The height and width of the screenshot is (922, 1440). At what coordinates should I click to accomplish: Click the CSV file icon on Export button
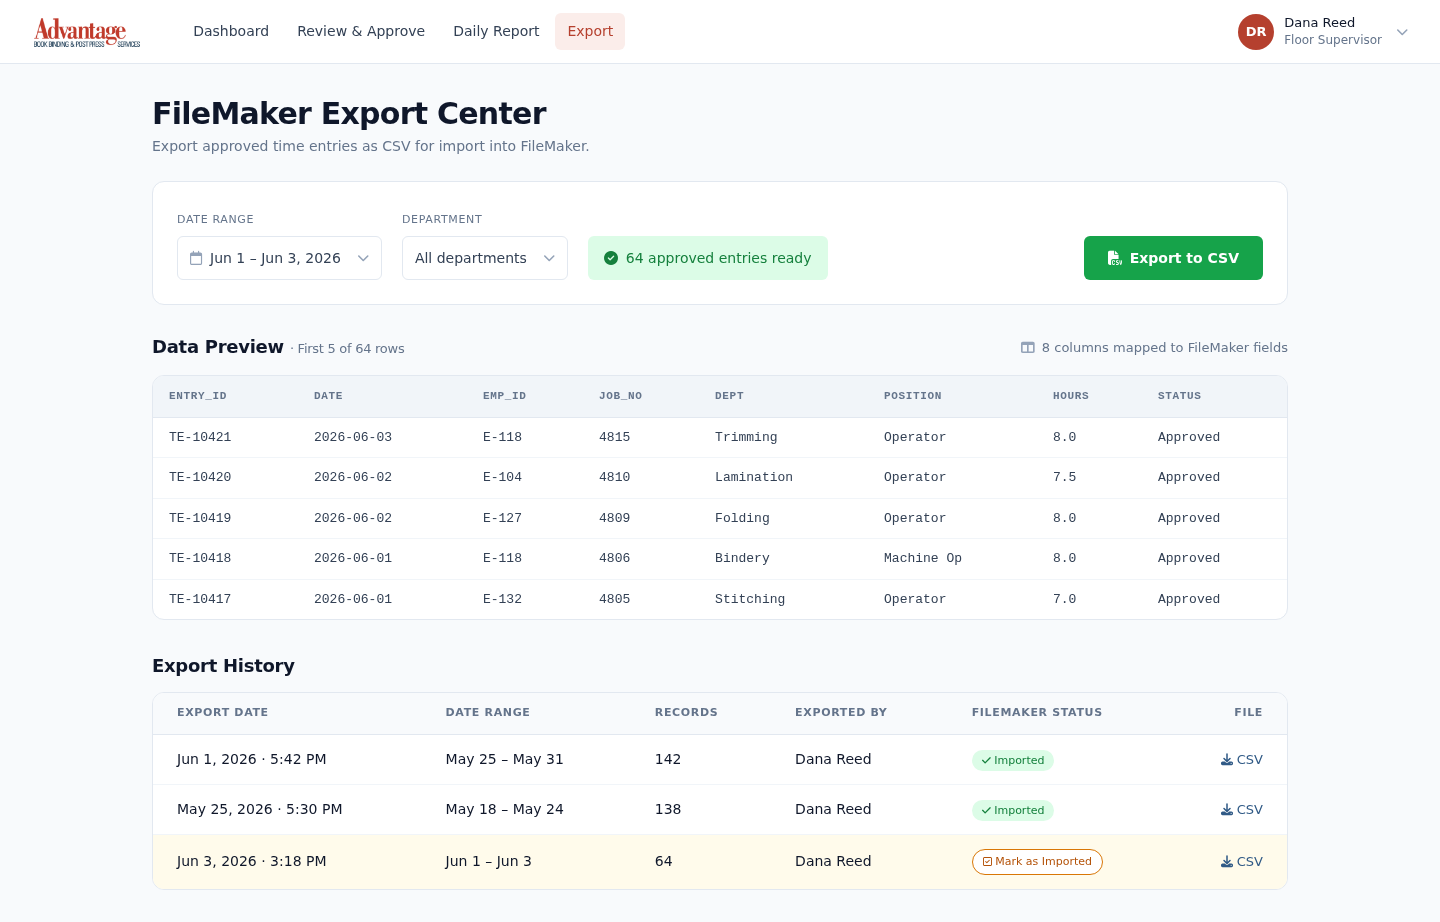[x=1115, y=258]
